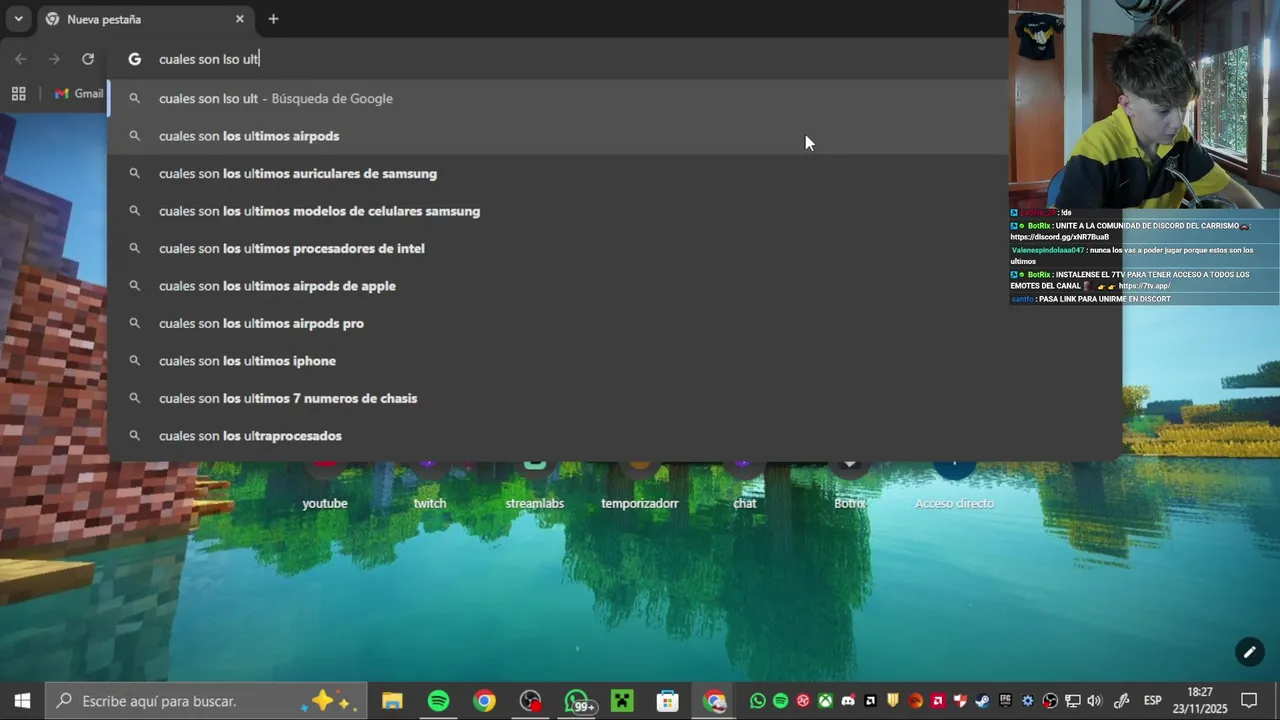Click the customize page pencil button

coord(1249,652)
